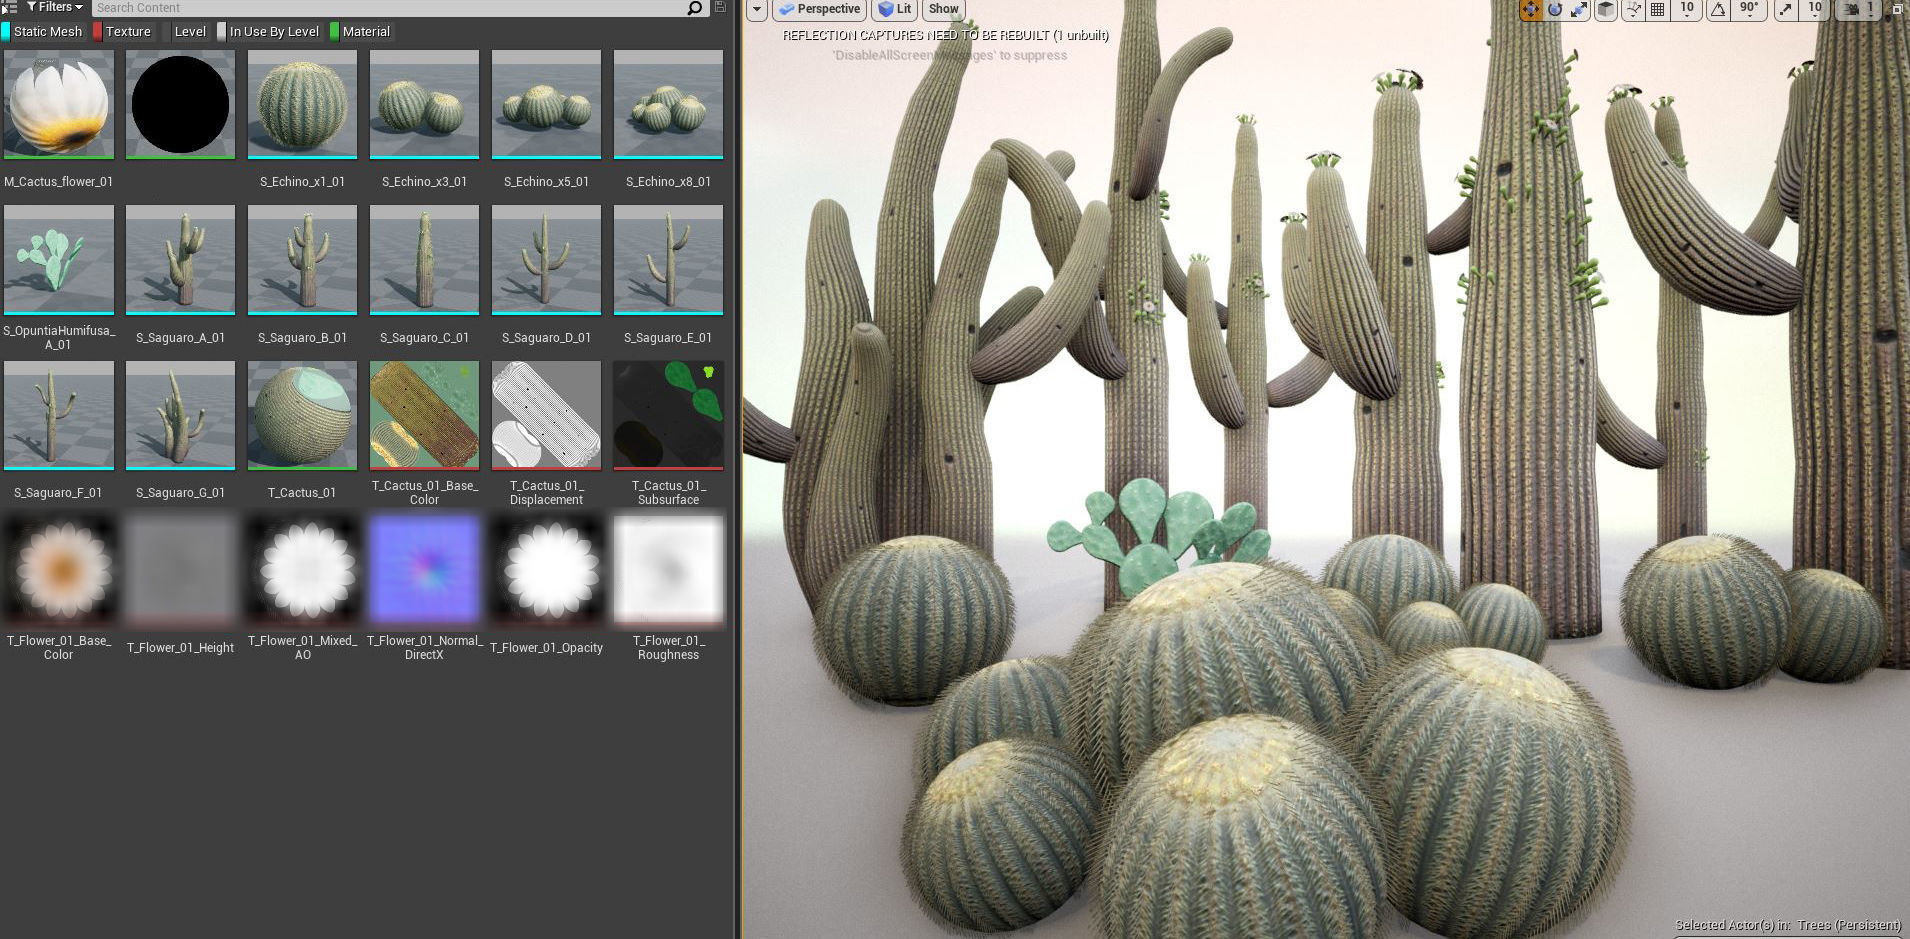1910x939 pixels.
Task: Click the S_Saguaro_A_01 asset name label
Action: pos(181,338)
